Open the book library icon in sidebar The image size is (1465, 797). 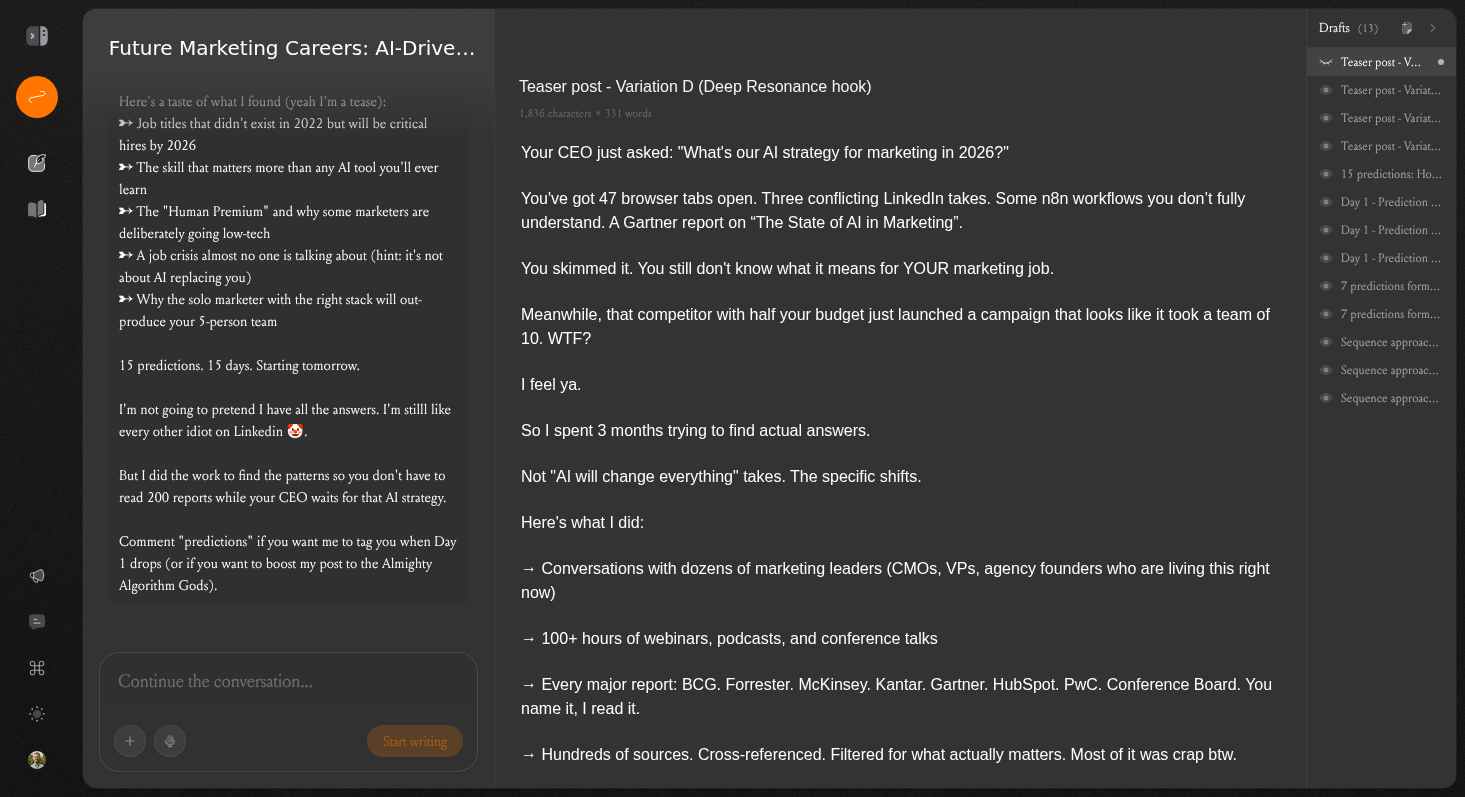coord(37,209)
